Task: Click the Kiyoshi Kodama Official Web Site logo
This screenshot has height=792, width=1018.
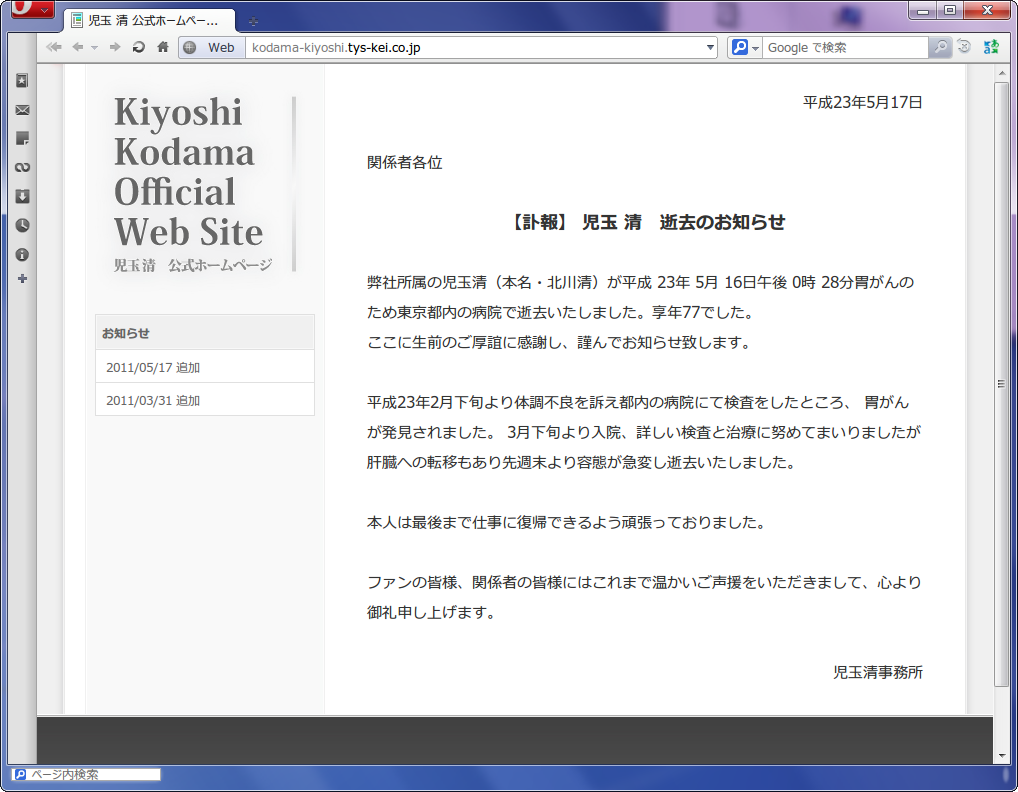Action: click(x=193, y=184)
